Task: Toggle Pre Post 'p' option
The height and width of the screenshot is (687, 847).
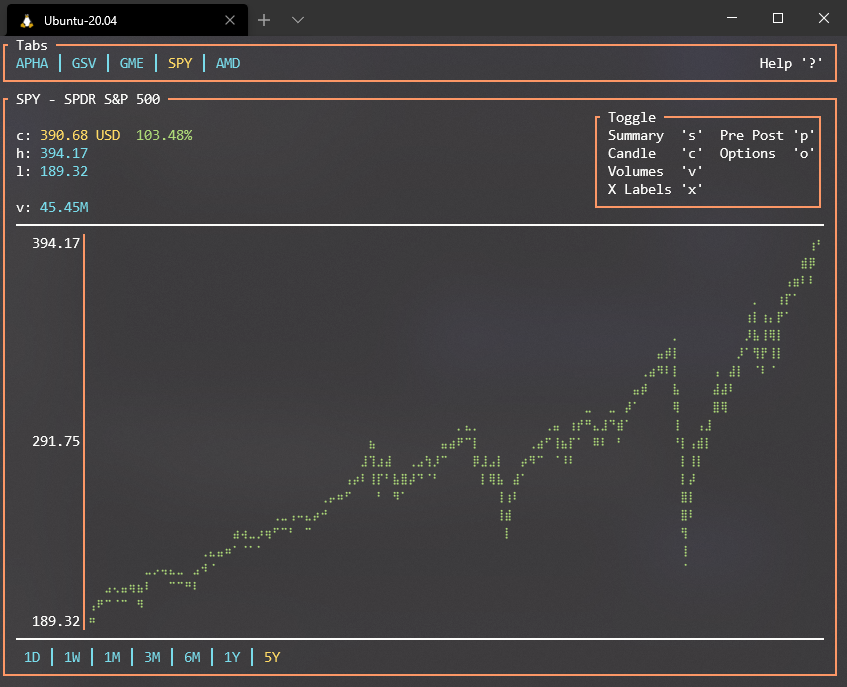Action: tap(767, 136)
